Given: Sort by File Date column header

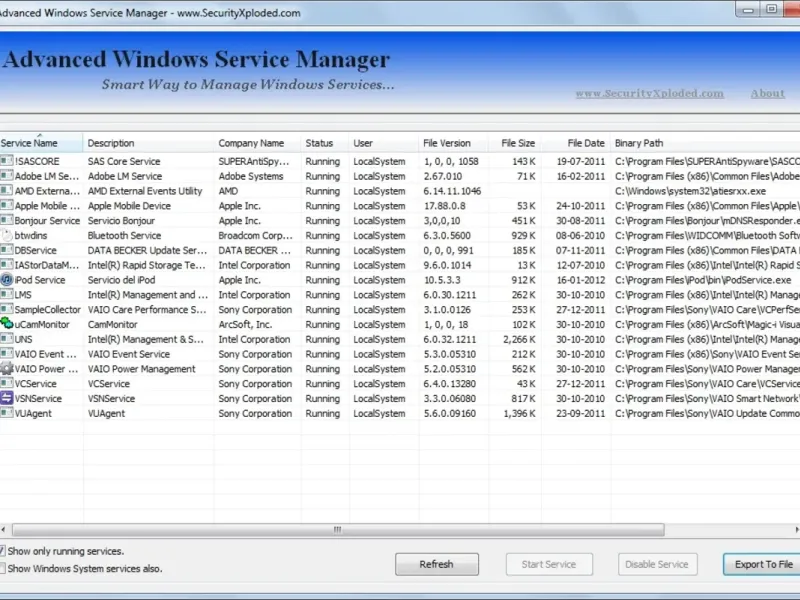Looking at the screenshot, I should [x=576, y=143].
